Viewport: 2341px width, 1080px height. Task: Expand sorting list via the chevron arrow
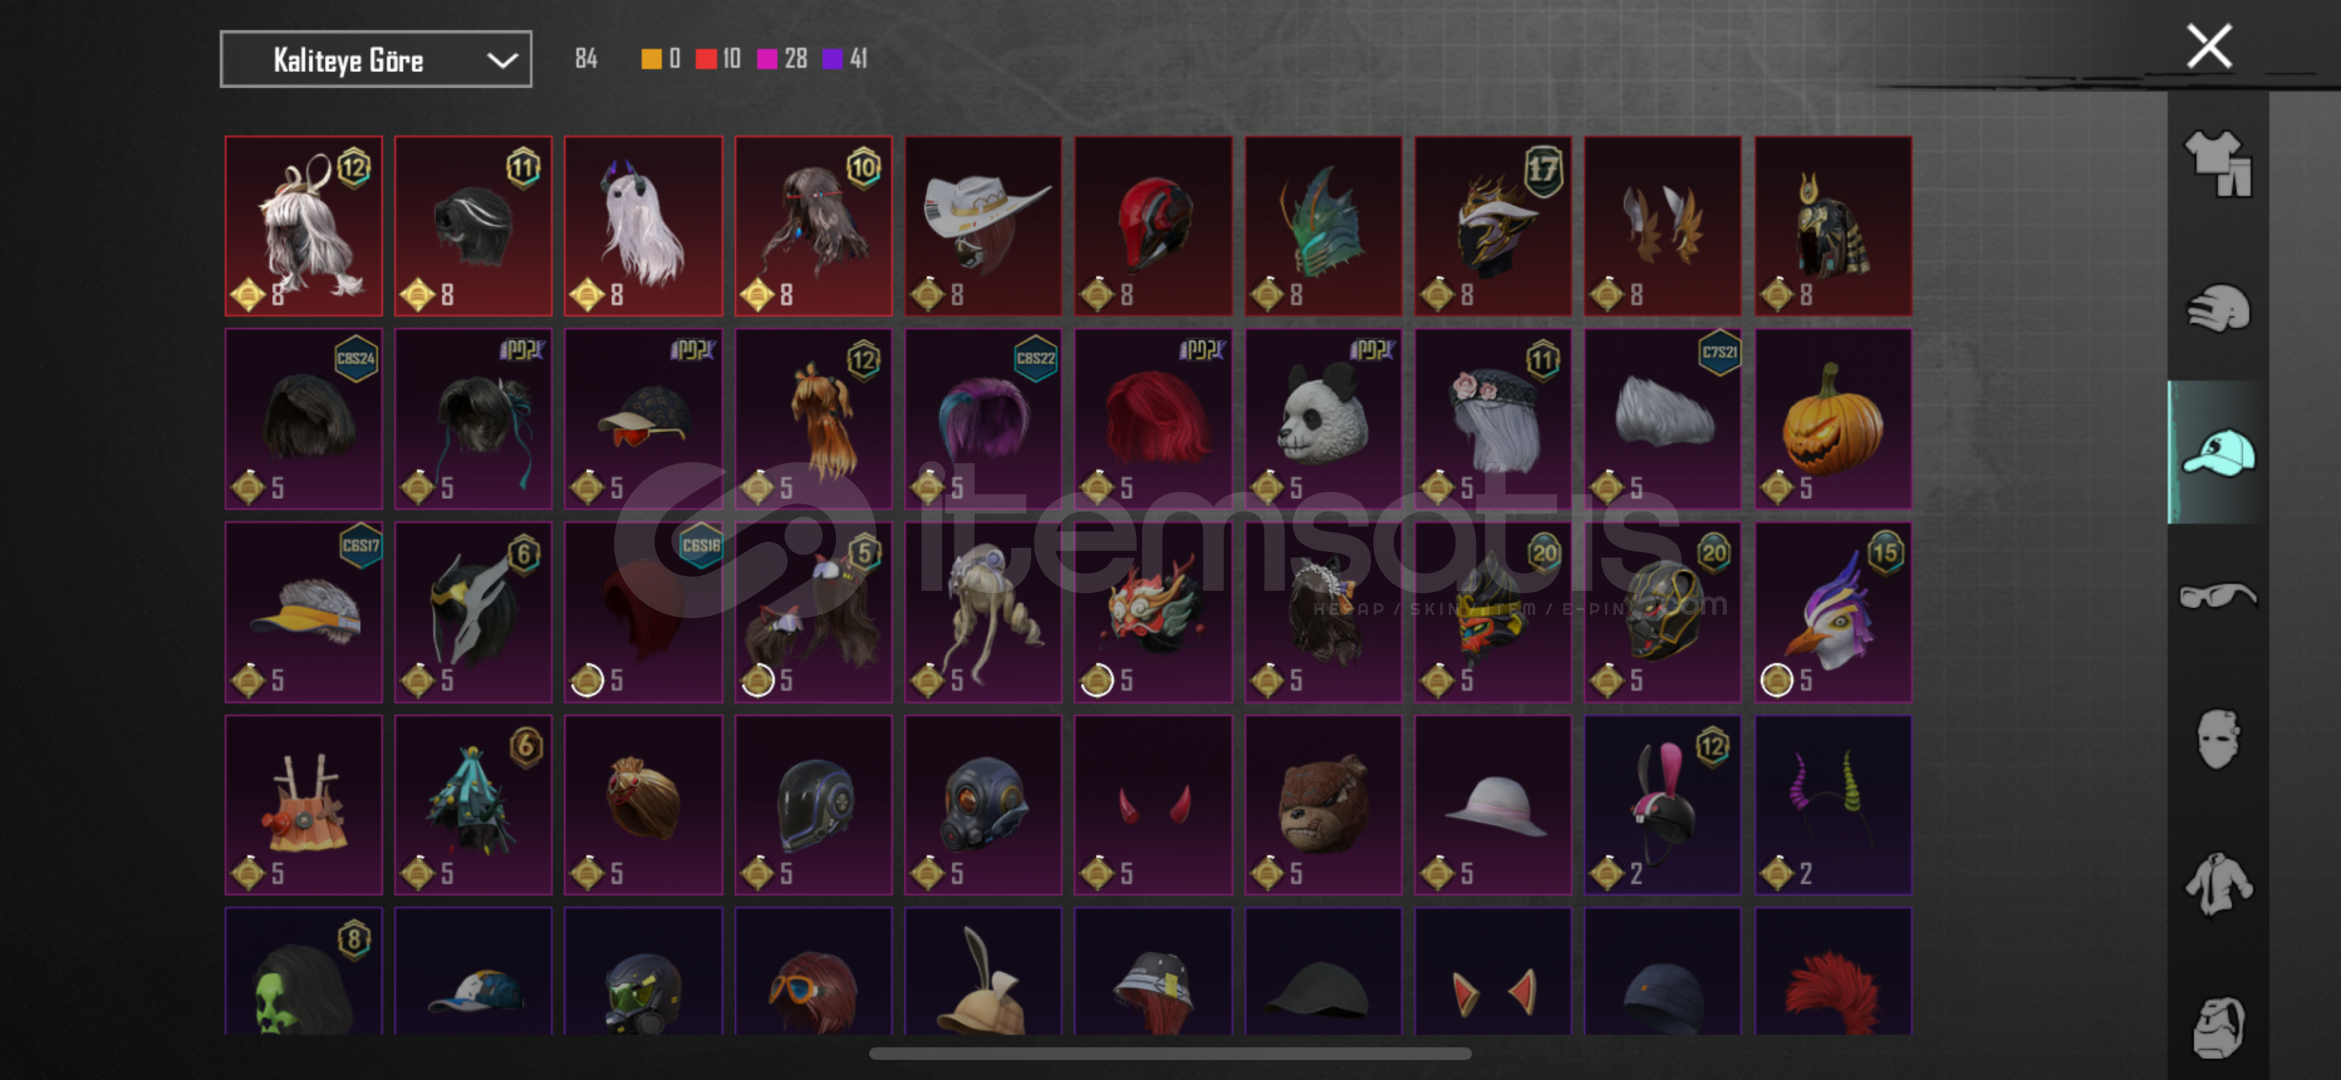click(x=502, y=61)
